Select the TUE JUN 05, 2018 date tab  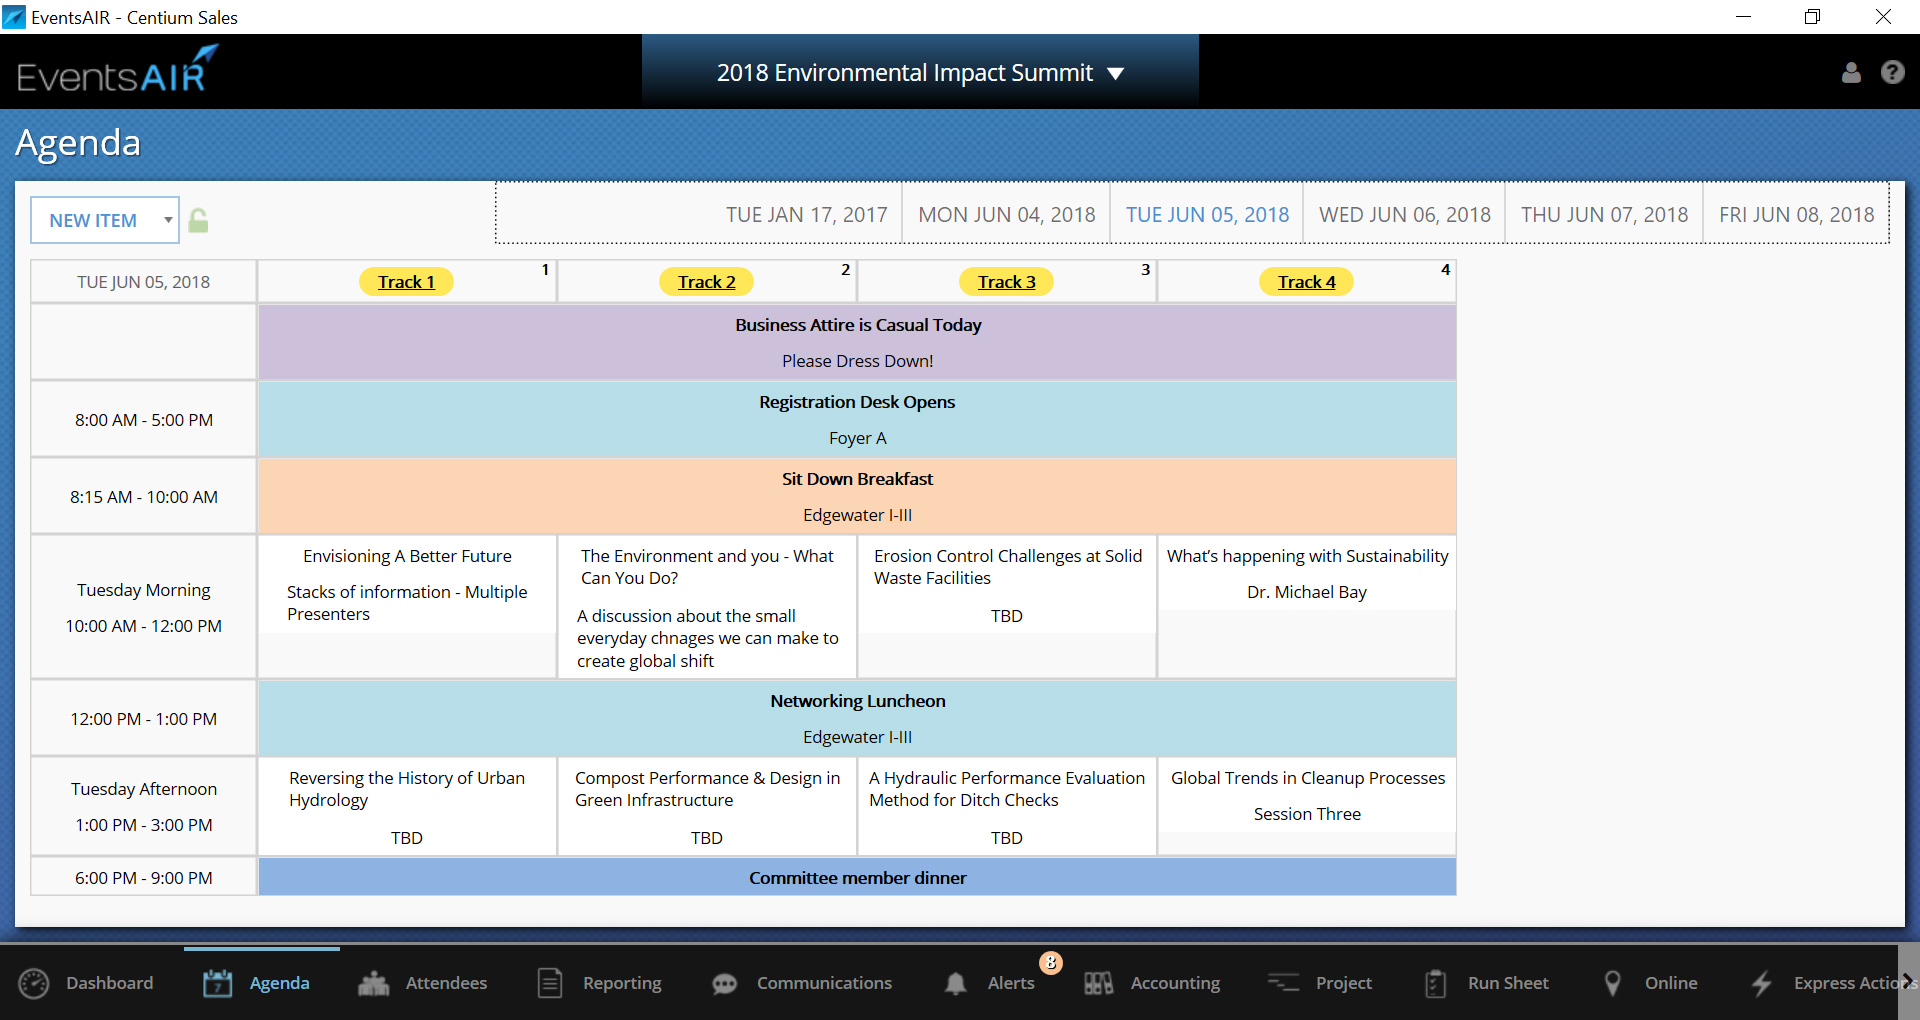click(x=1207, y=215)
